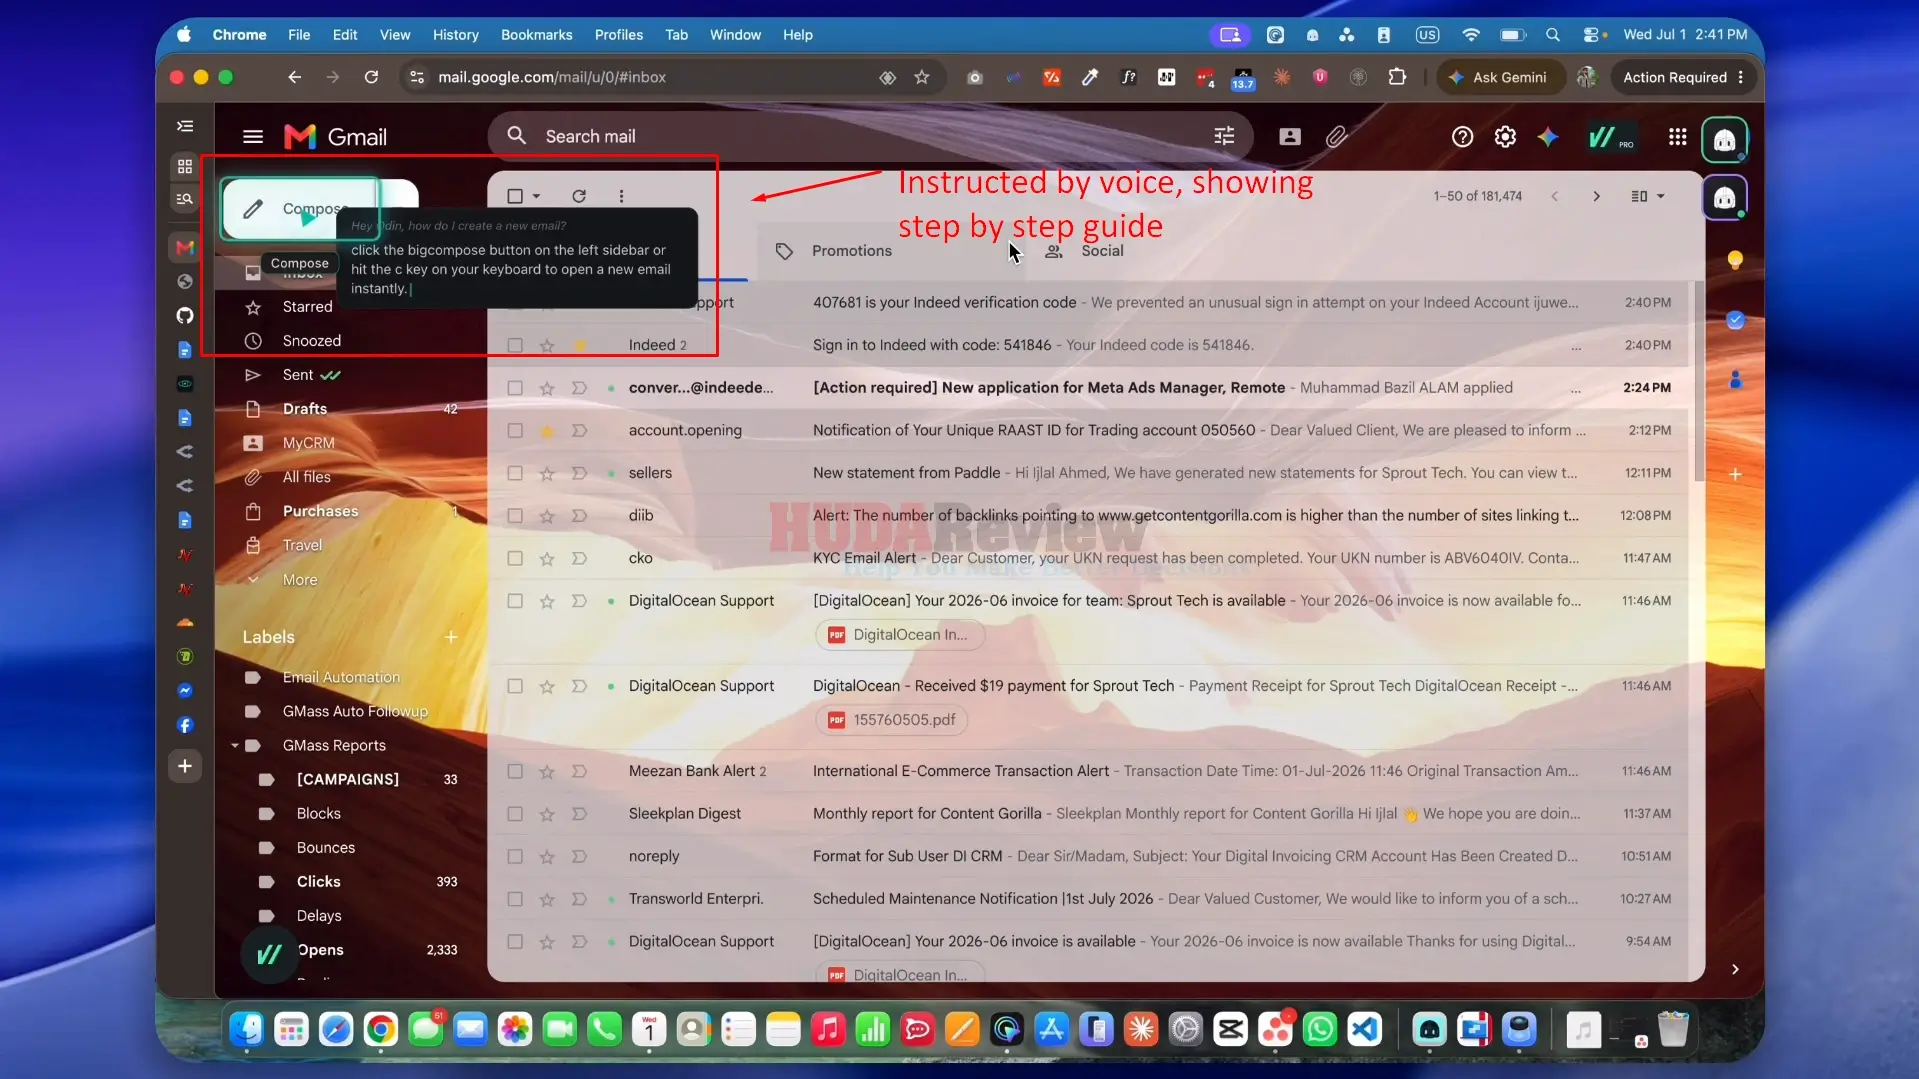Mark cko email as important

579,558
